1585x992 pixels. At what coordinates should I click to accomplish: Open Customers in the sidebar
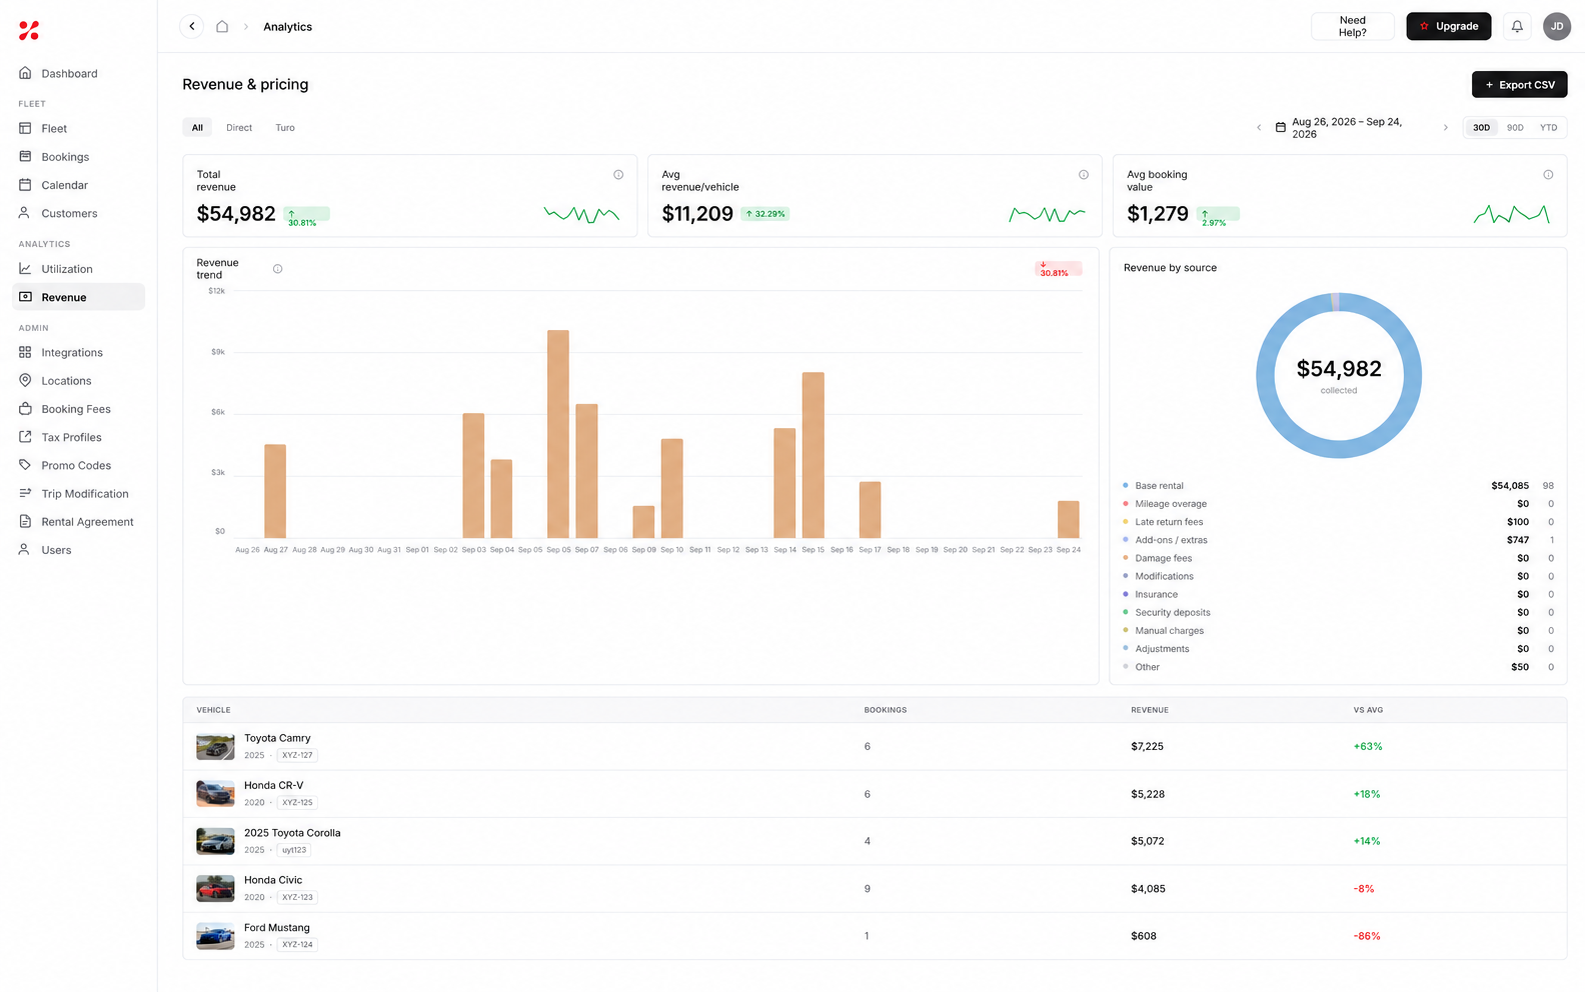(78, 213)
